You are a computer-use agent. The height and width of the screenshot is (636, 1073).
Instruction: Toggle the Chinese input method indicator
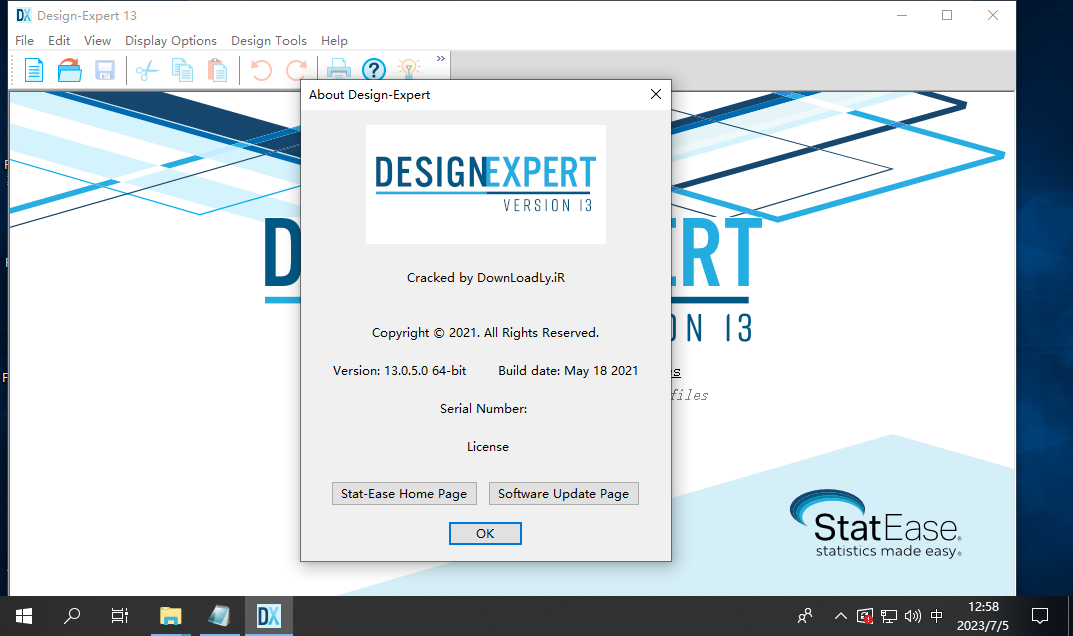937,616
